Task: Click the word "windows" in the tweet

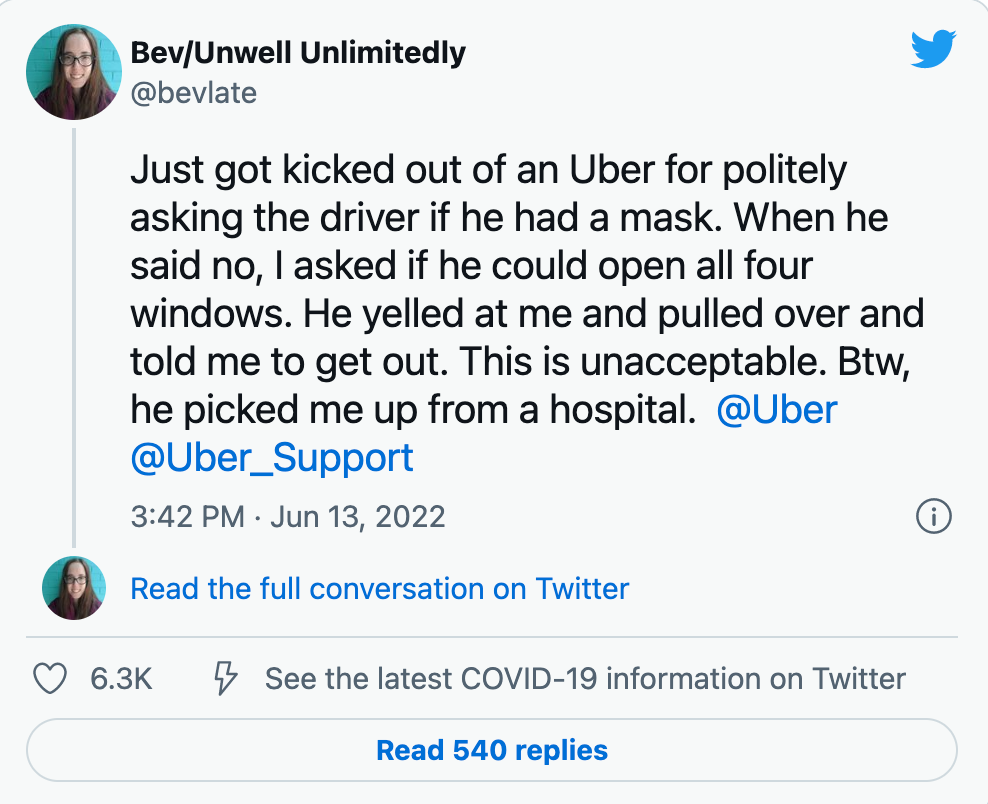Action: point(205,315)
